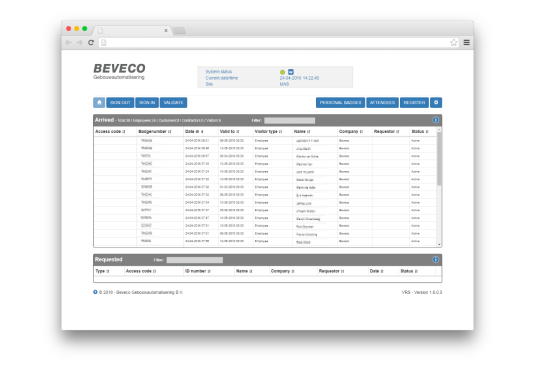Click the browser address bar
This screenshot has height=370, width=535.
tap(278, 42)
